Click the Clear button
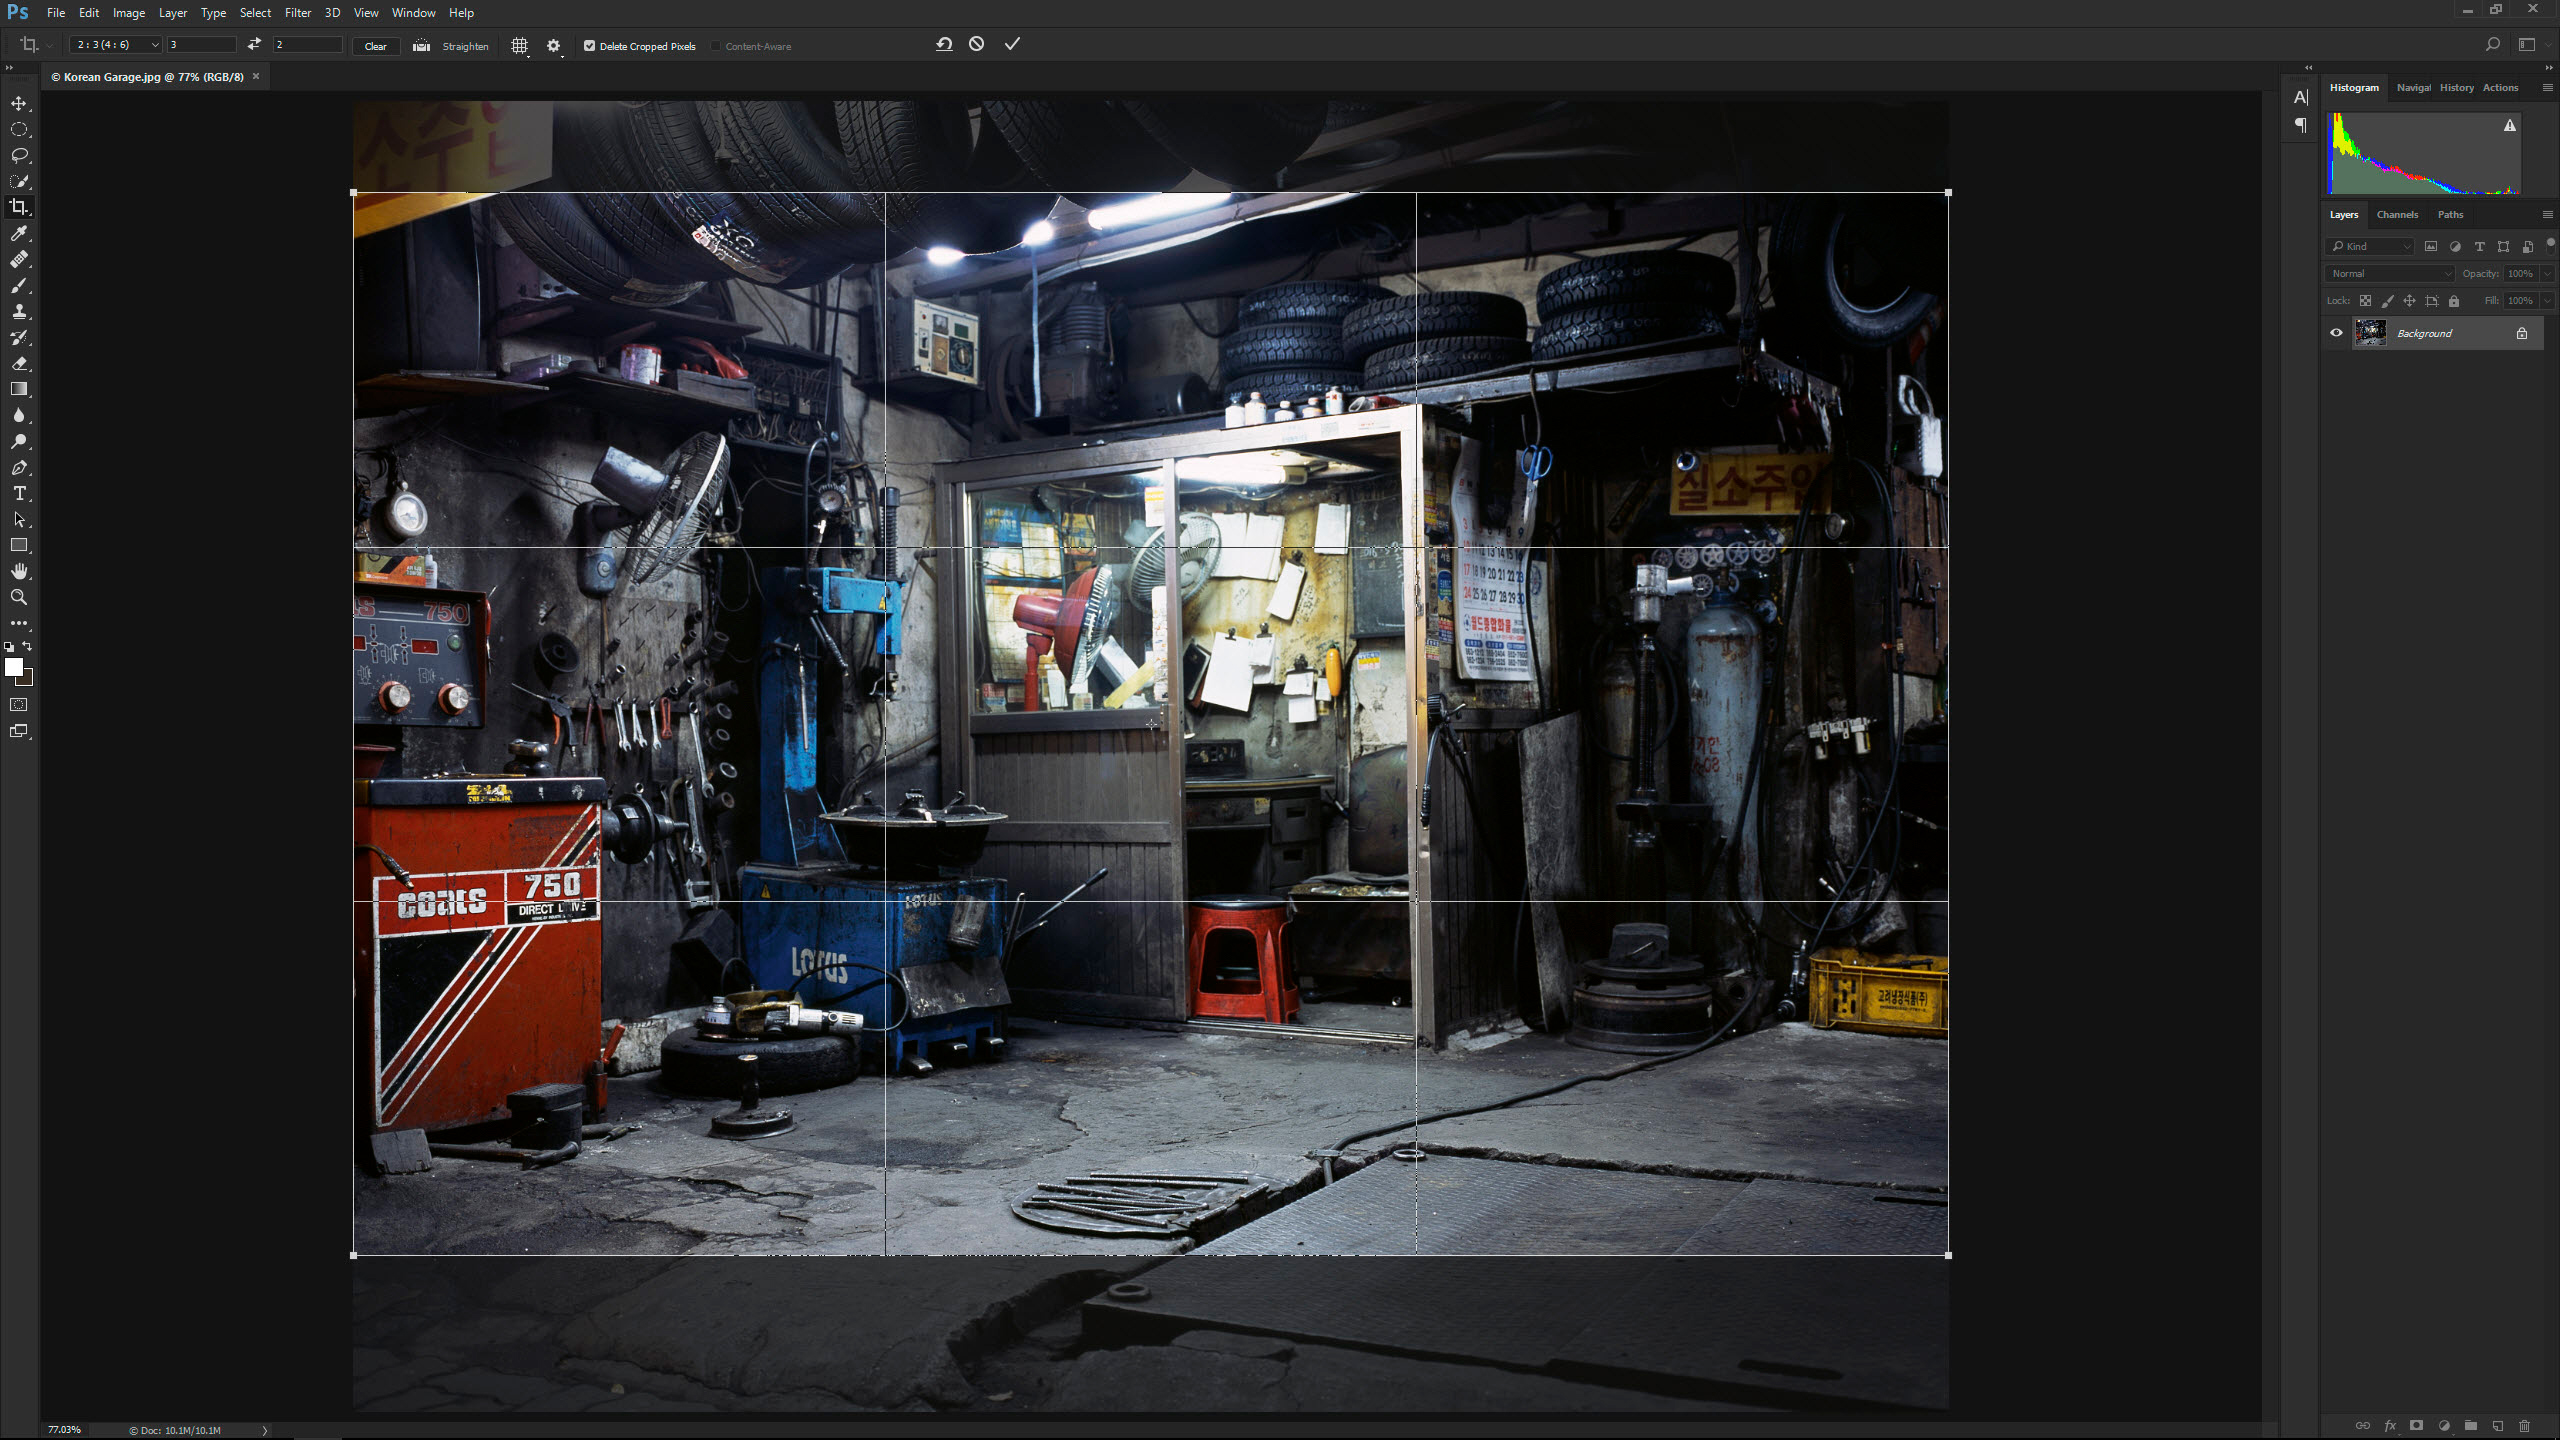 click(x=375, y=46)
